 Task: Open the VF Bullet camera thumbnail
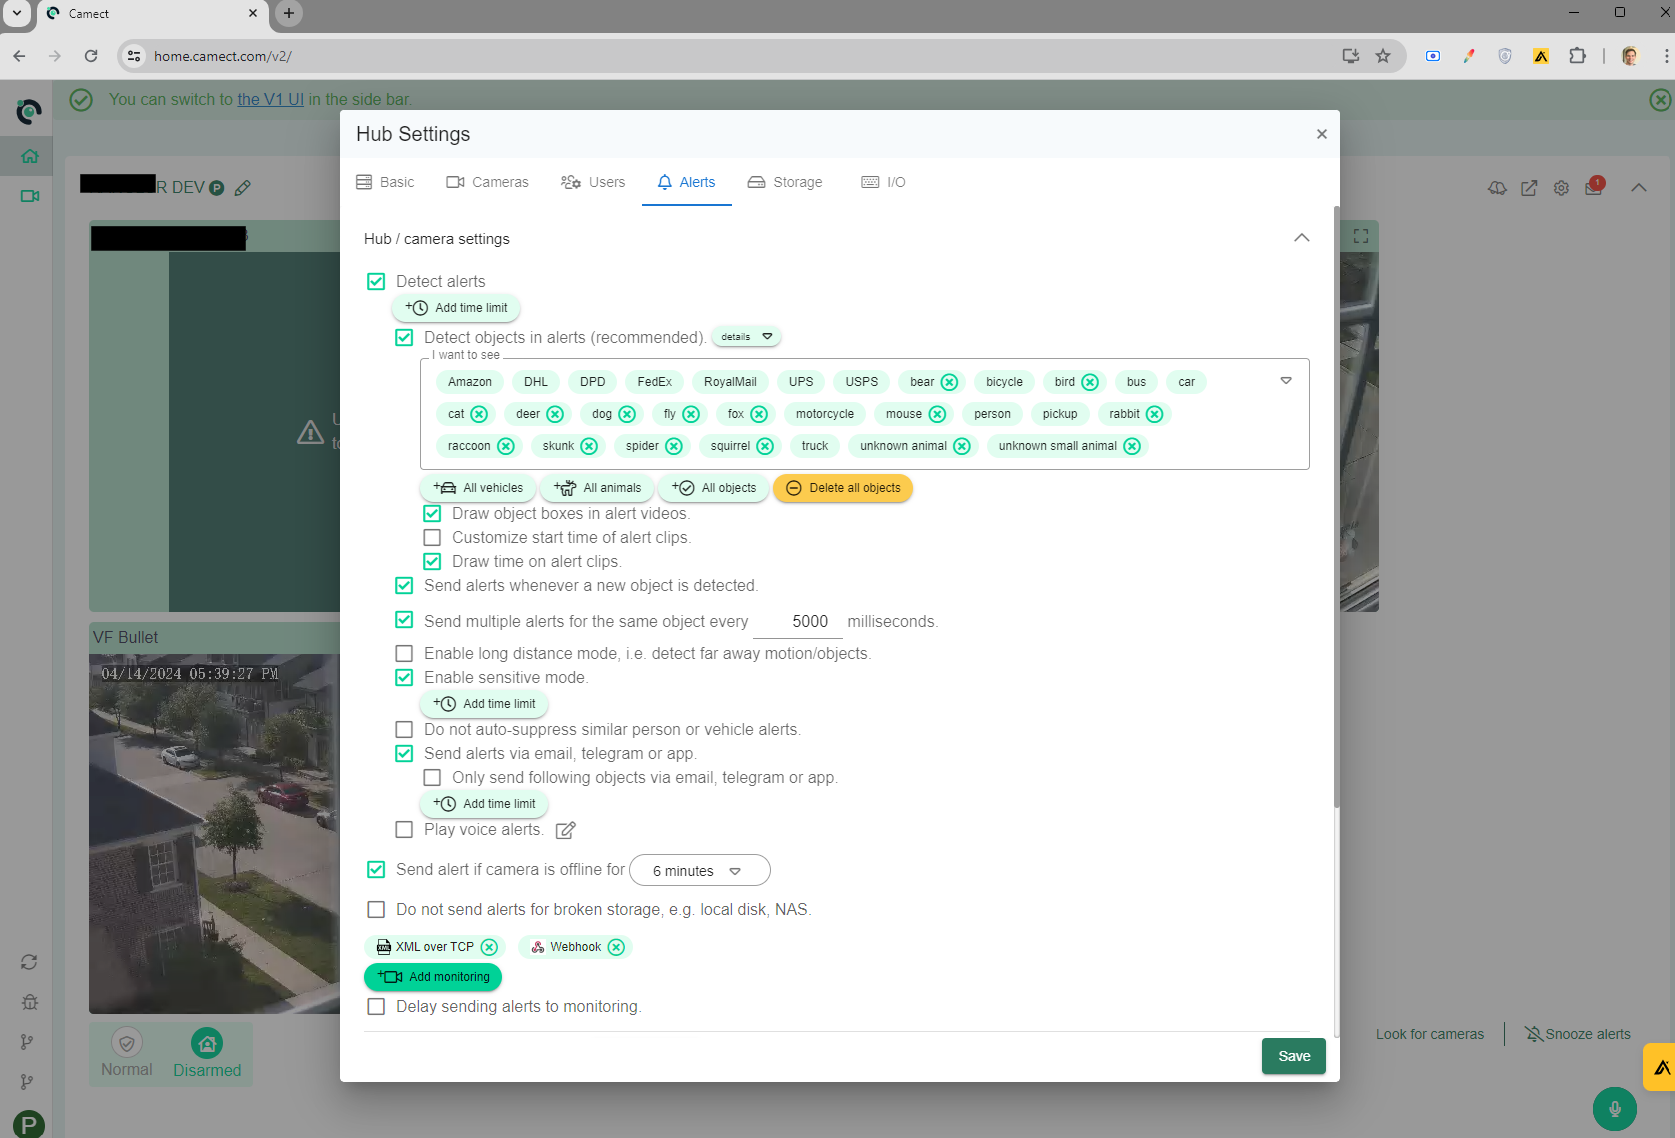pyautogui.click(x=214, y=834)
